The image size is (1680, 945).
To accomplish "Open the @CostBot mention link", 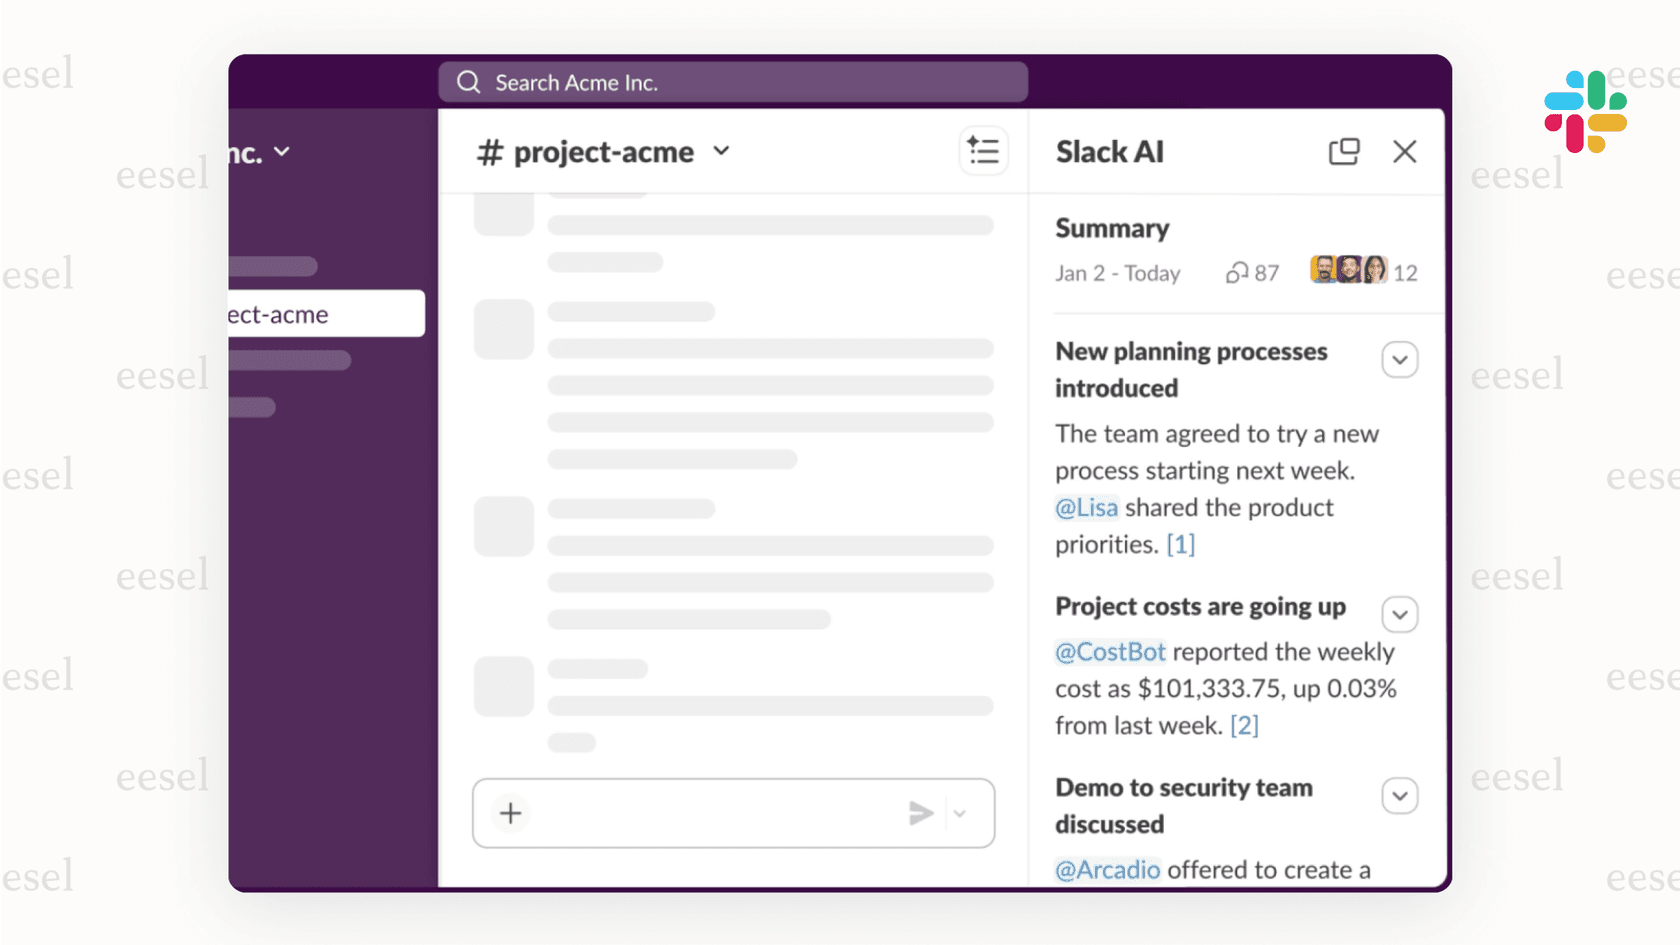I will click(x=1109, y=651).
